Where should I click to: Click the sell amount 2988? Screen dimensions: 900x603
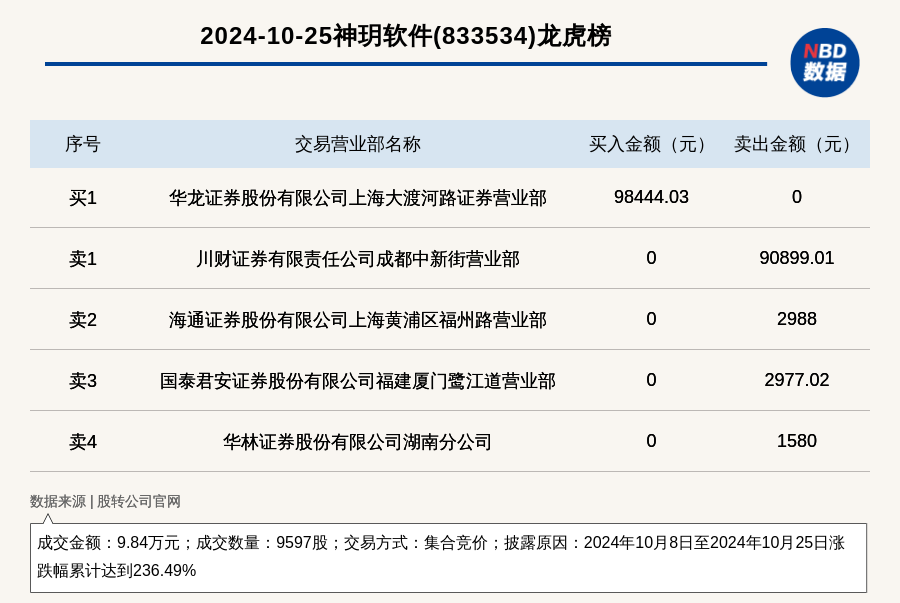point(796,318)
